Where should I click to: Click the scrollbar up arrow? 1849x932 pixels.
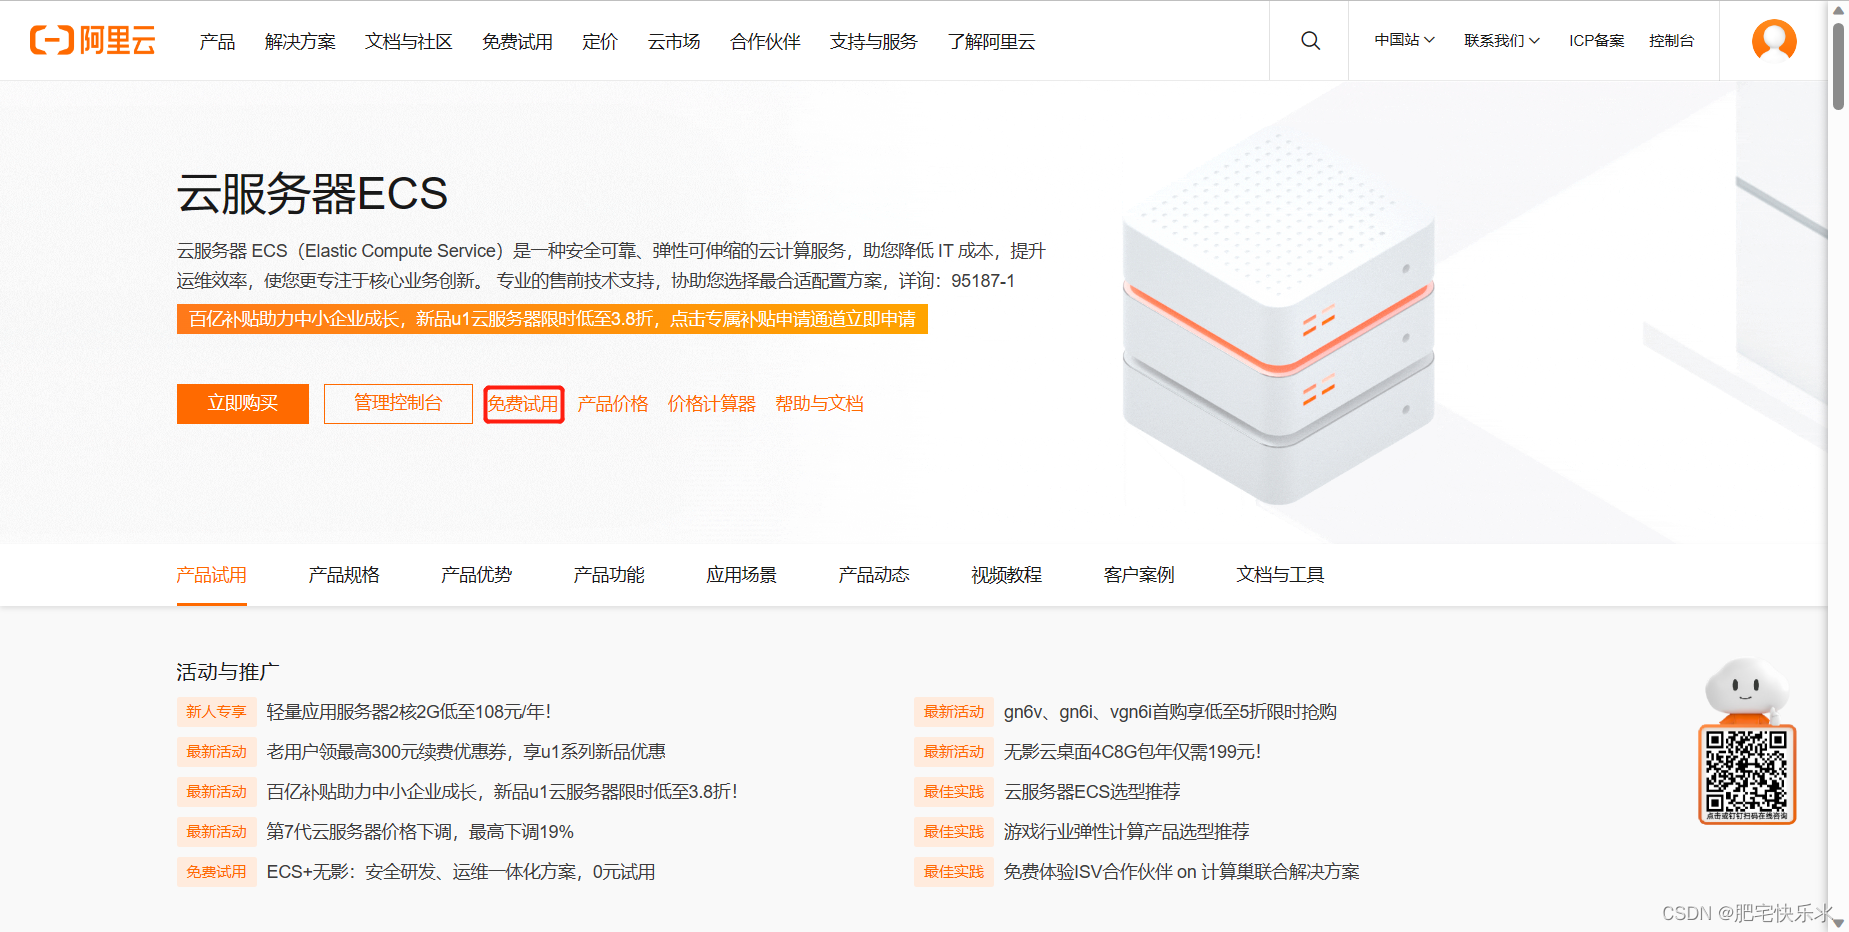click(x=1838, y=9)
